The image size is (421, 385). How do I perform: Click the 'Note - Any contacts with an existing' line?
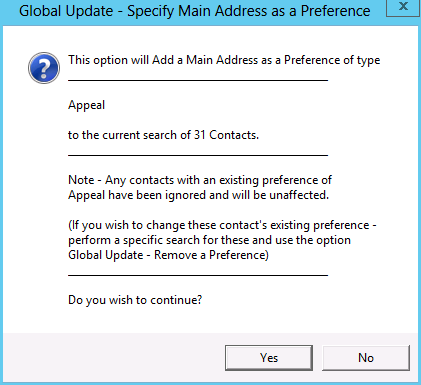click(200, 180)
